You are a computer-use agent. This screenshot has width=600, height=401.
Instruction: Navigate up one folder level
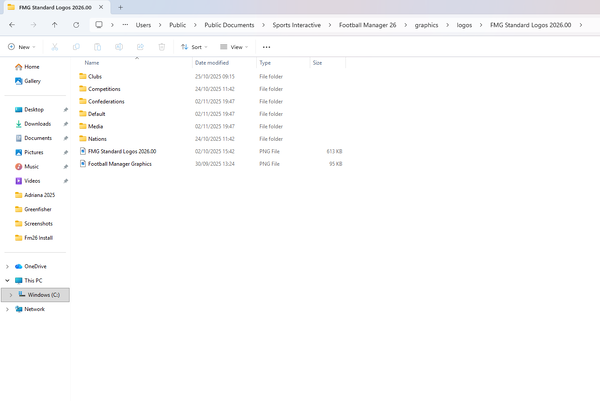click(55, 25)
